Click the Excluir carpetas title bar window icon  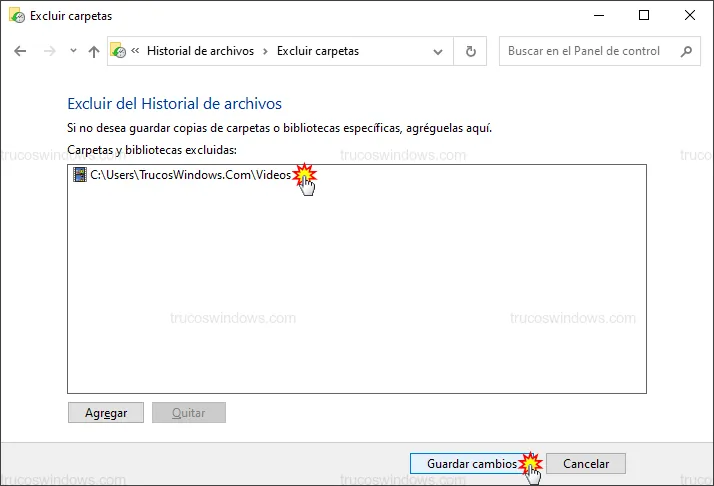15,15
